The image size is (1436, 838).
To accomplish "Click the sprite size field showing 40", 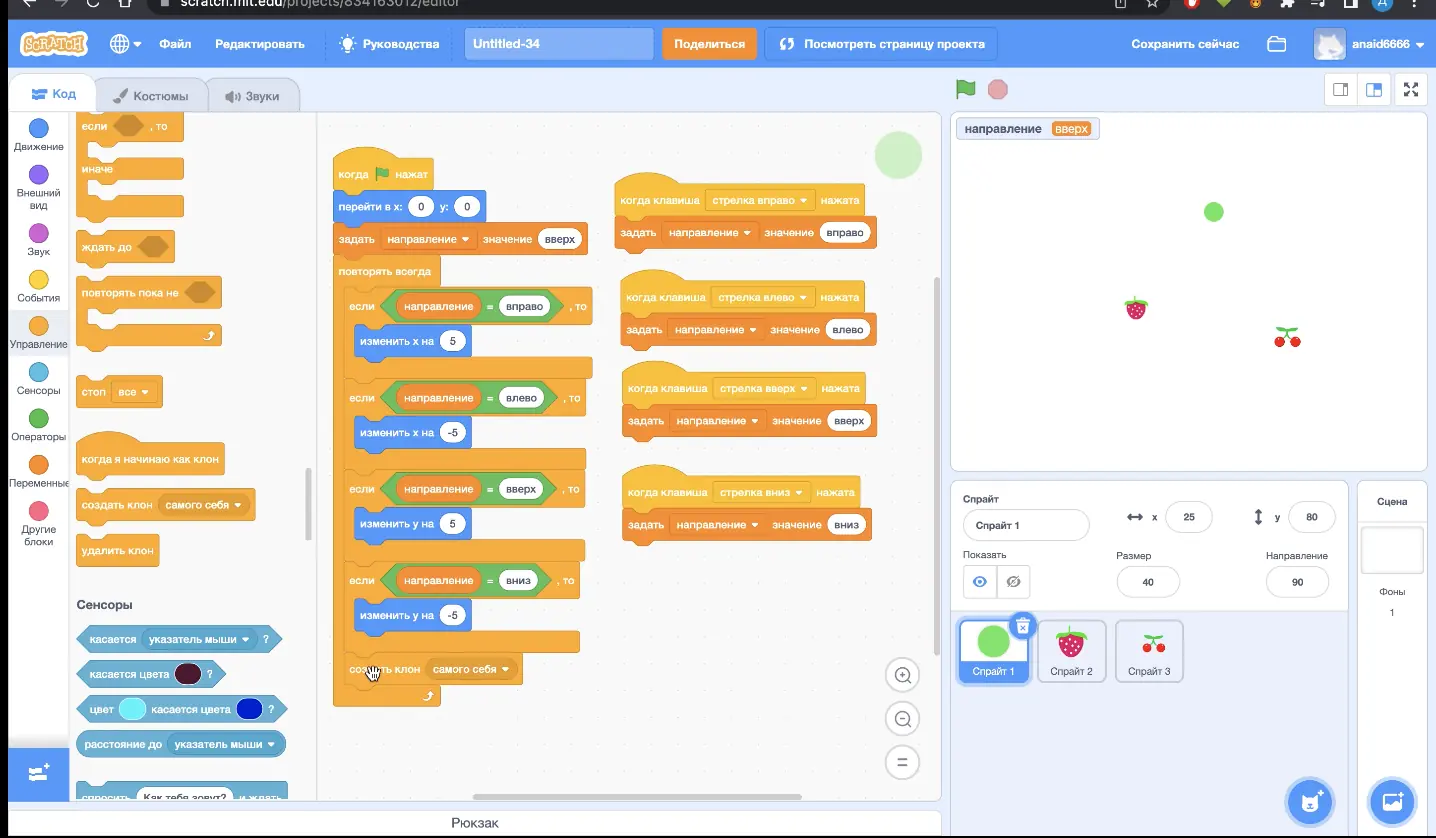I will point(1148,581).
